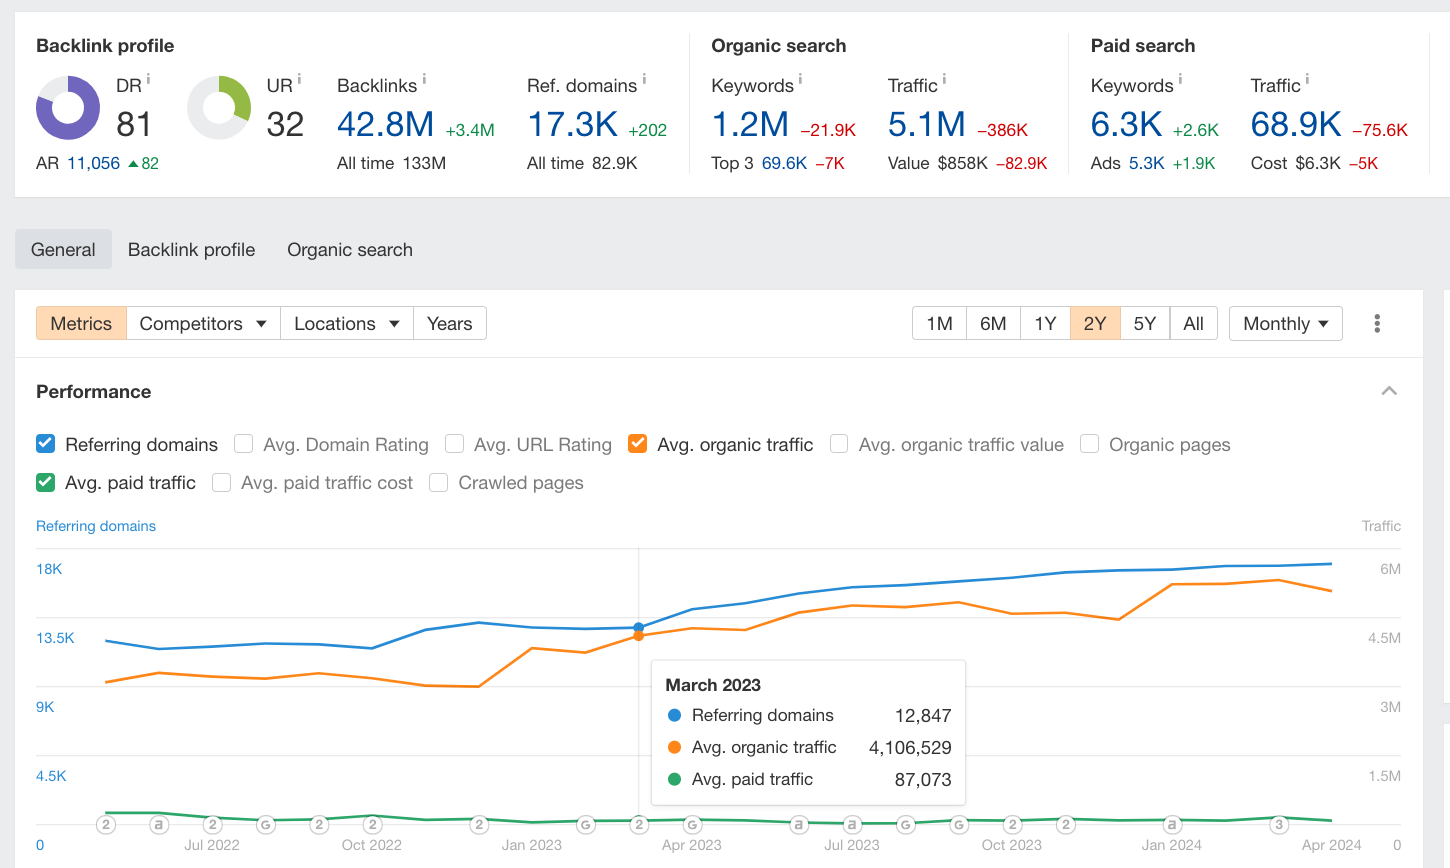Collapse the Performance section
Screen dimensions: 1450x868
[1389, 391]
